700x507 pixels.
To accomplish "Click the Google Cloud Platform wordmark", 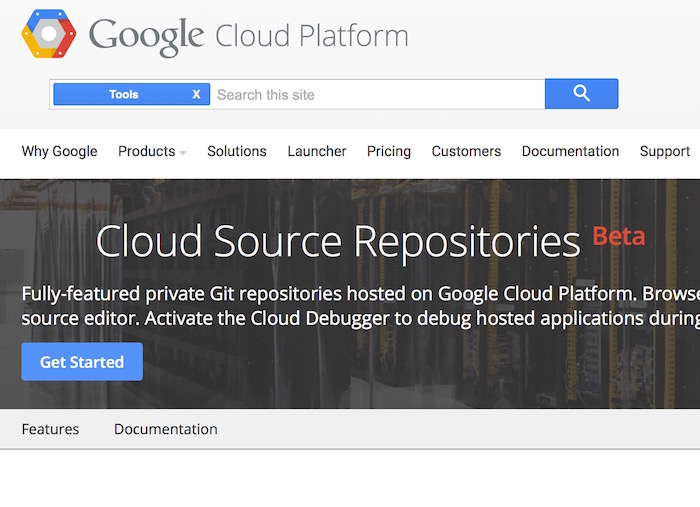I will [249, 36].
